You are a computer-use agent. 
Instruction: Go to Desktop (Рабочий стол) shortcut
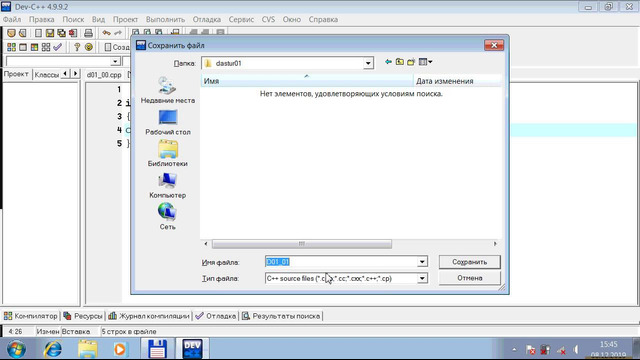point(167,122)
